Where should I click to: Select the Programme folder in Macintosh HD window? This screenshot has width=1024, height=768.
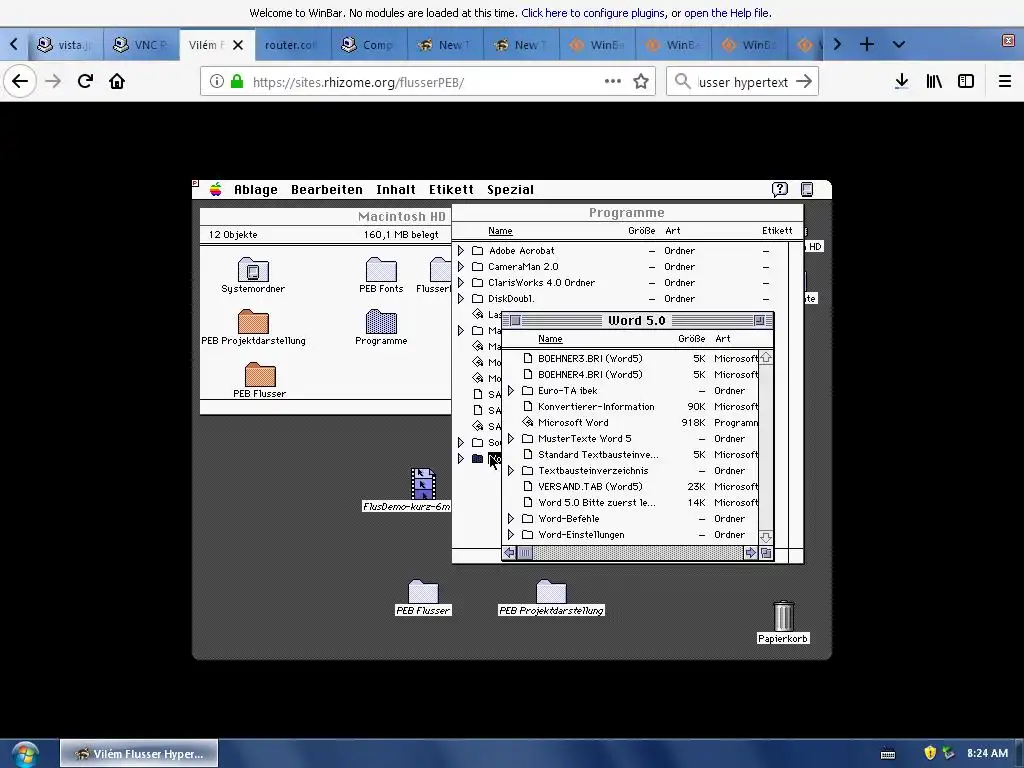(x=381, y=321)
